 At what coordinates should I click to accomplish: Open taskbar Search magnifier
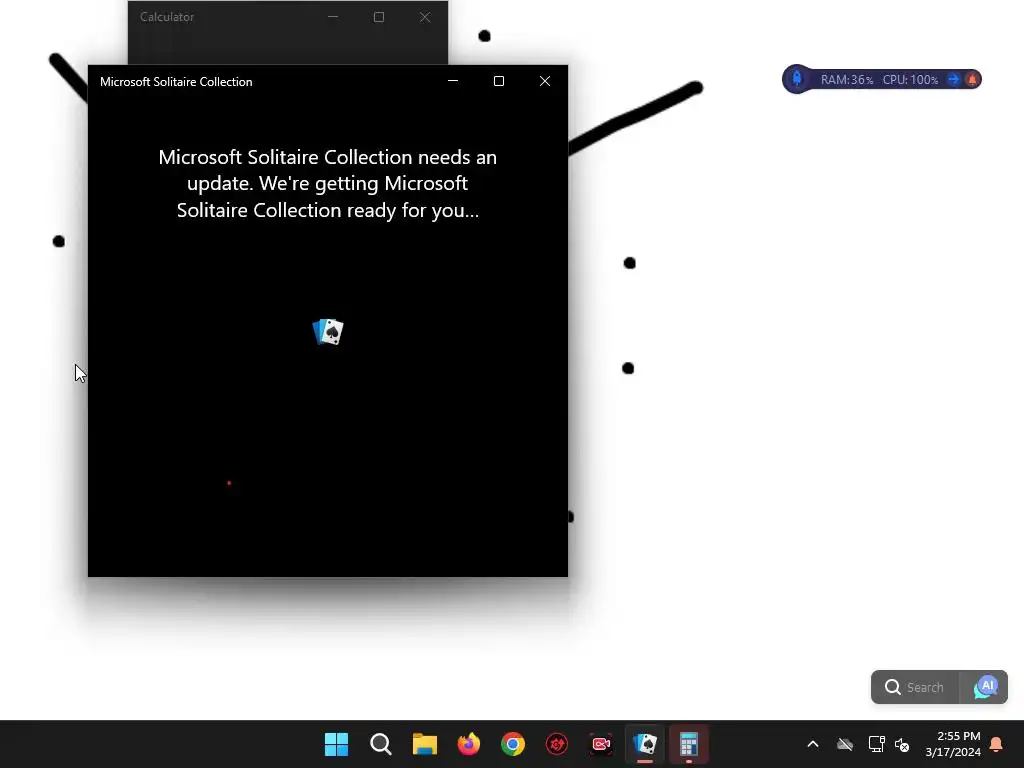[381, 744]
